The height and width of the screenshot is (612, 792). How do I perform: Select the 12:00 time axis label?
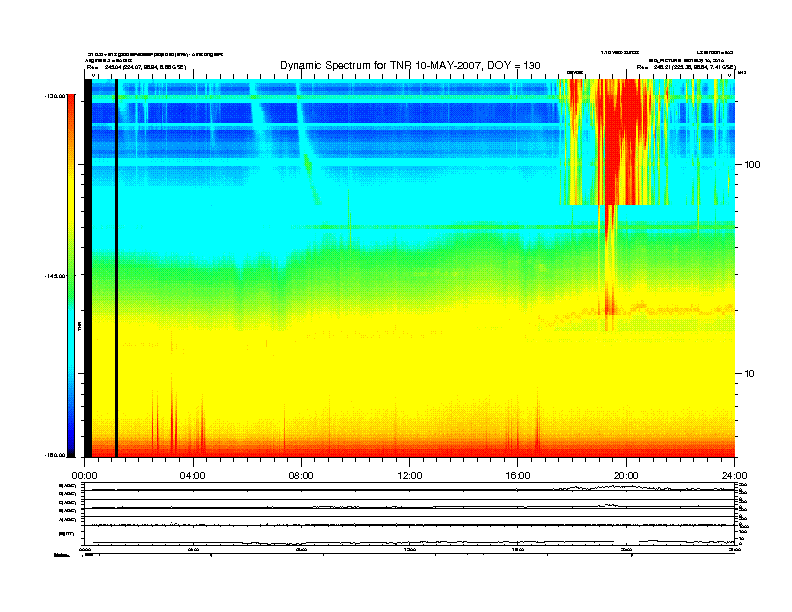(x=410, y=476)
